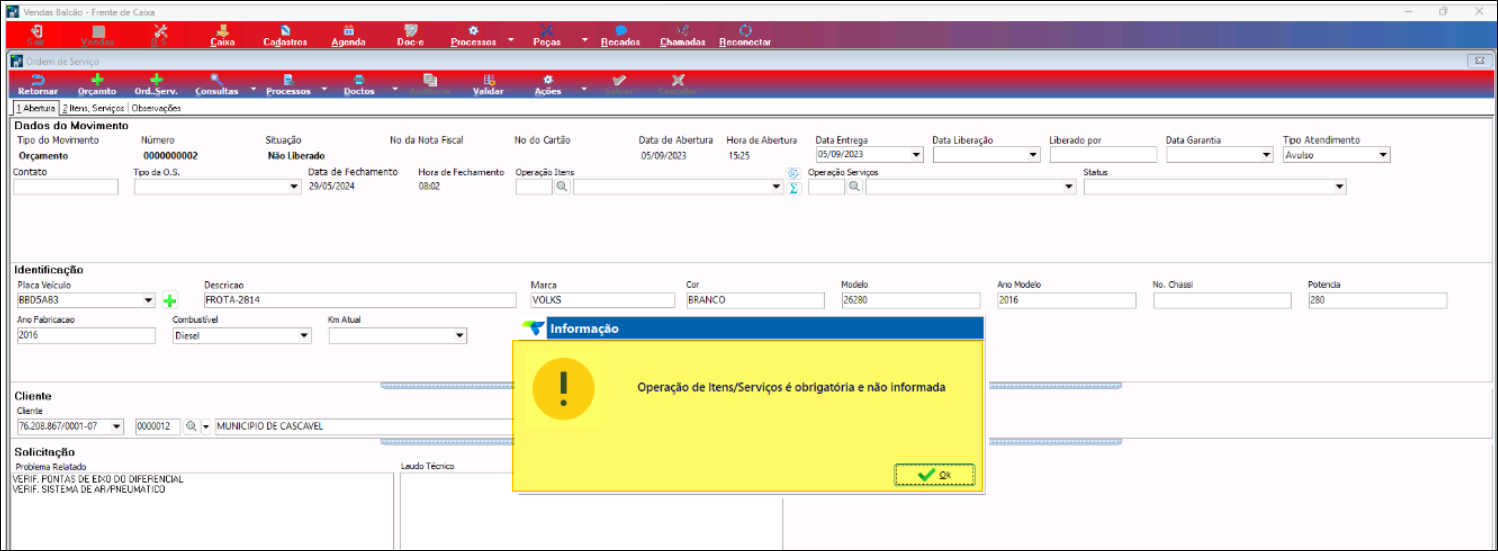1498x551 pixels.
Task: Open Caixa from the top toolbar
Action: (222, 36)
